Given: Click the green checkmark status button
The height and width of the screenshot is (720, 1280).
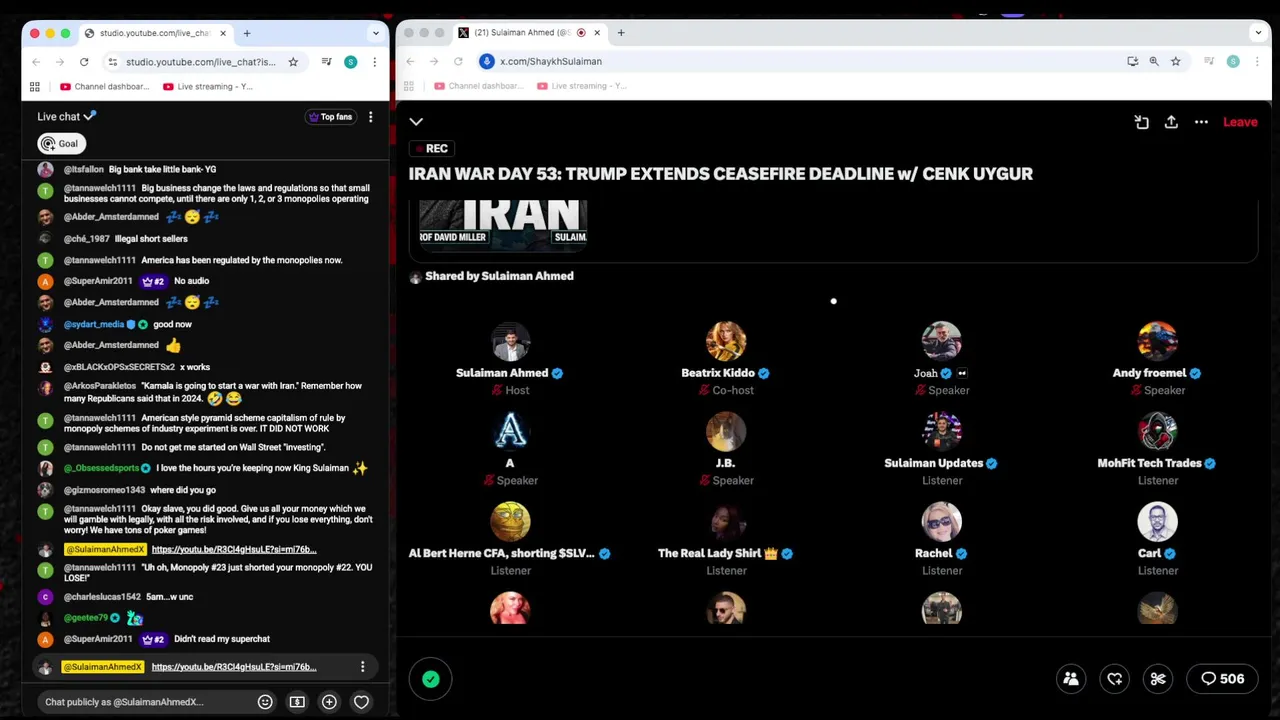Looking at the screenshot, I should [431, 679].
